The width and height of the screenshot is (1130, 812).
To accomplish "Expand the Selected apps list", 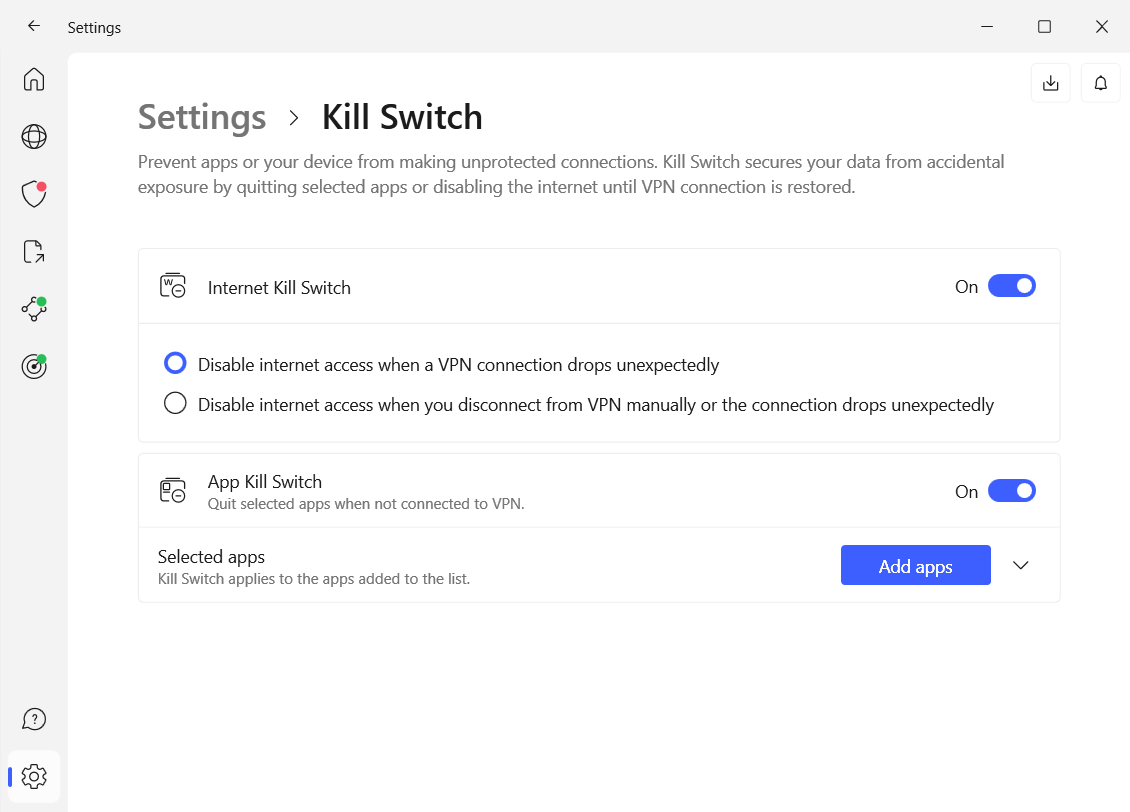I will click(1020, 565).
